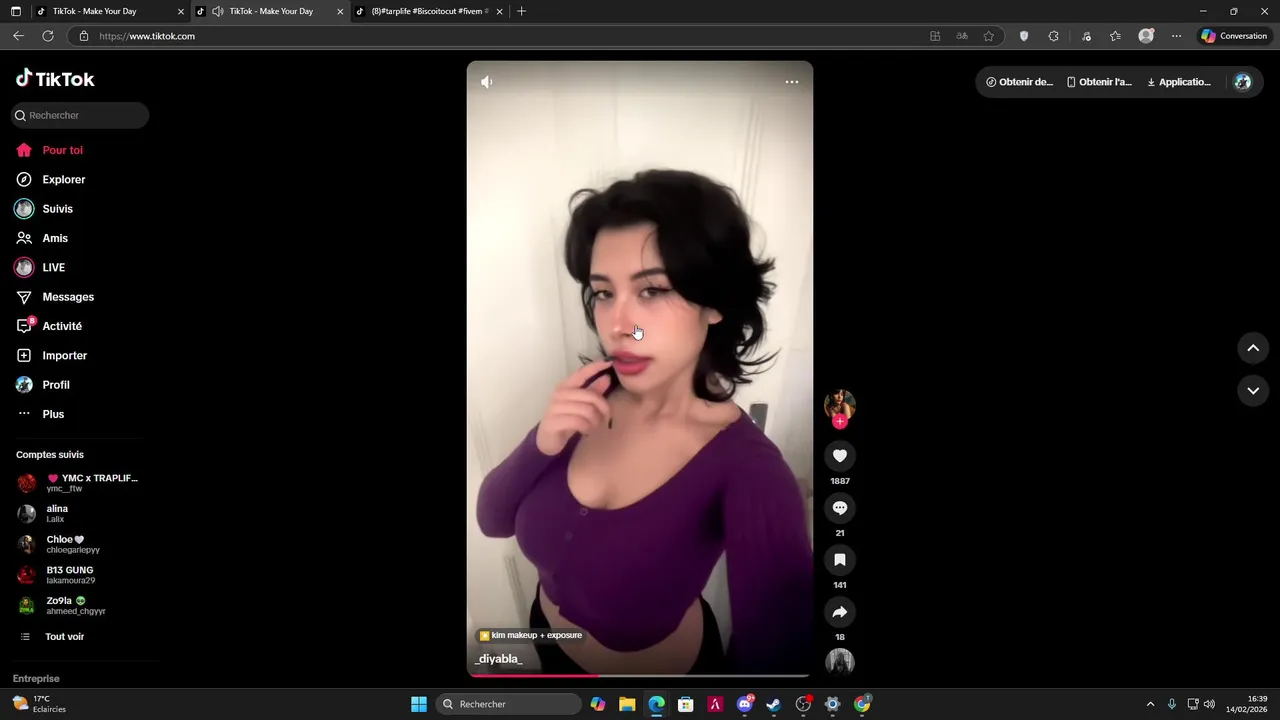Mute the video with the speaker icon
Image resolution: width=1280 pixels, height=720 pixels.
point(487,82)
